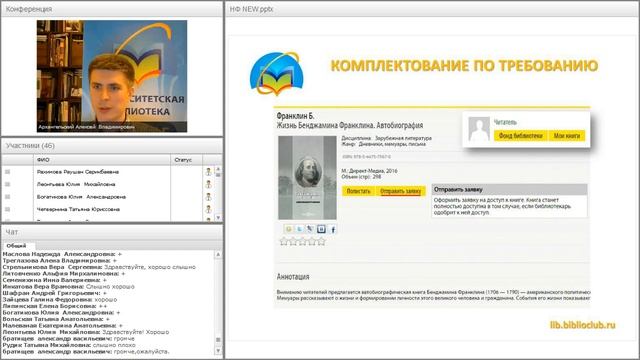640x360 pixels.
Task: Click book title Жизнь Бенджамина Франклина. Автобиография
Action: point(350,125)
